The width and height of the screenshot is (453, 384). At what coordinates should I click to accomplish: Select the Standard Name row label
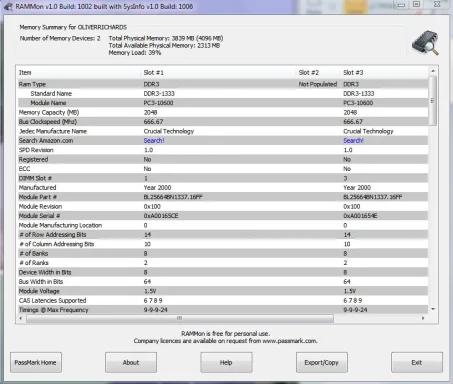(51, 94)
